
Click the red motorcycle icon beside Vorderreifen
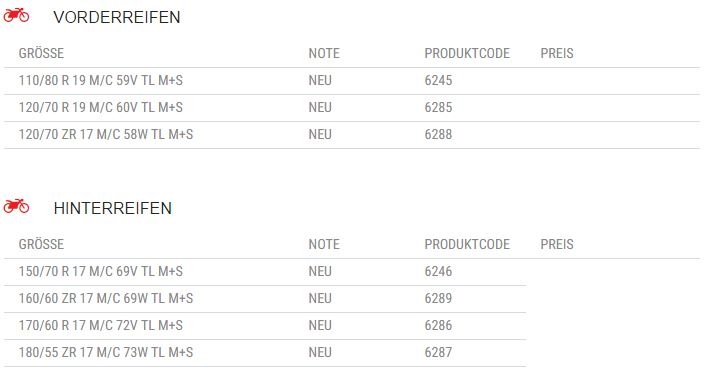point(16,16)
